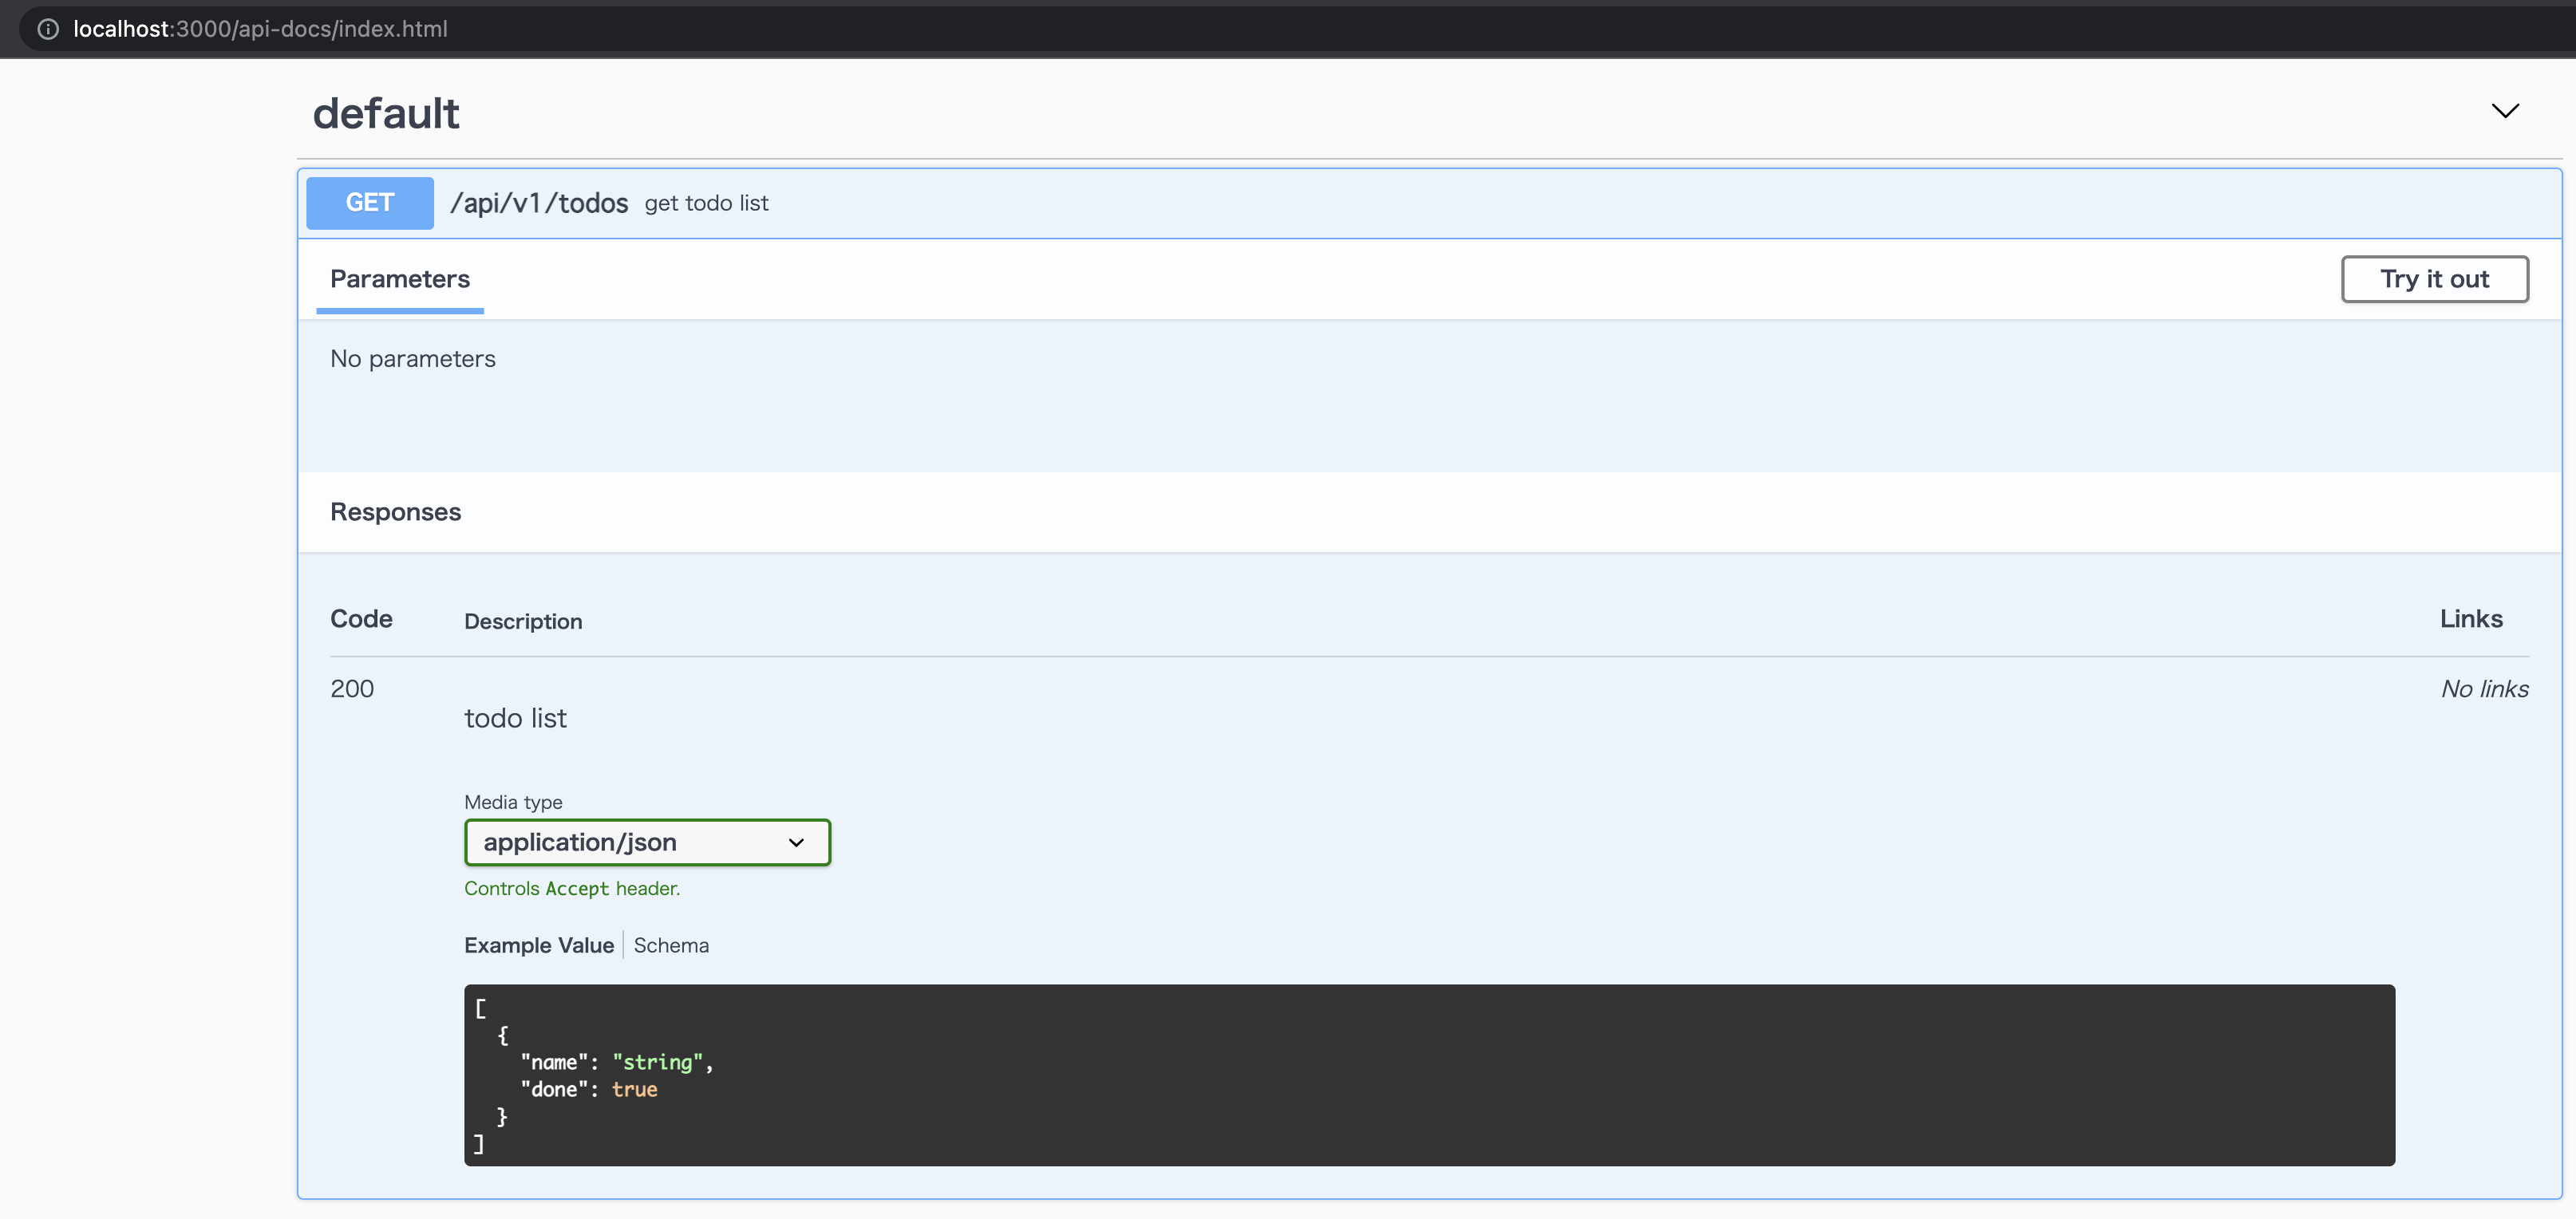This screenshot has height=1219, width=2576.
Task: Click the todo list response description
Action: point(515,718)
